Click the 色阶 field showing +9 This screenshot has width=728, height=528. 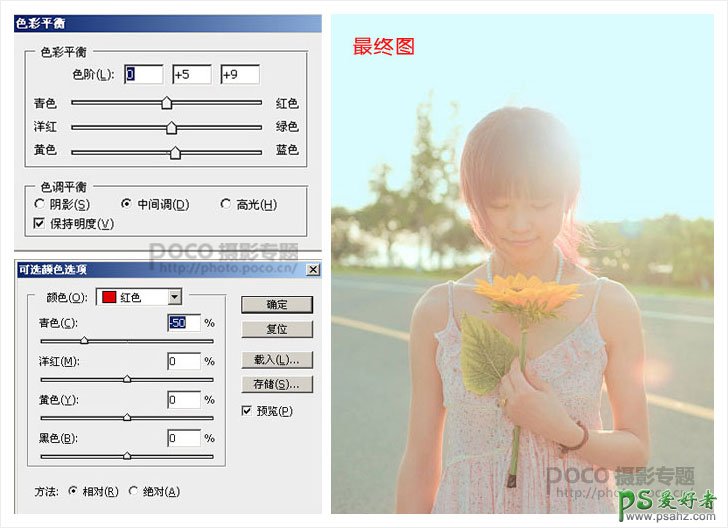click(x=240, y=75)
